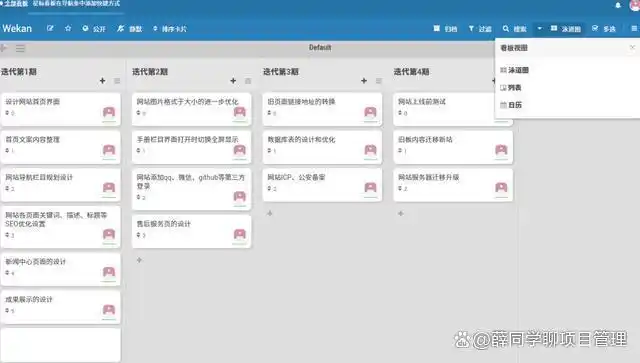Open the 首页文案内容整理 card
Image resolution: width=640 pixels, height=363 pixels.
(60, 147)
